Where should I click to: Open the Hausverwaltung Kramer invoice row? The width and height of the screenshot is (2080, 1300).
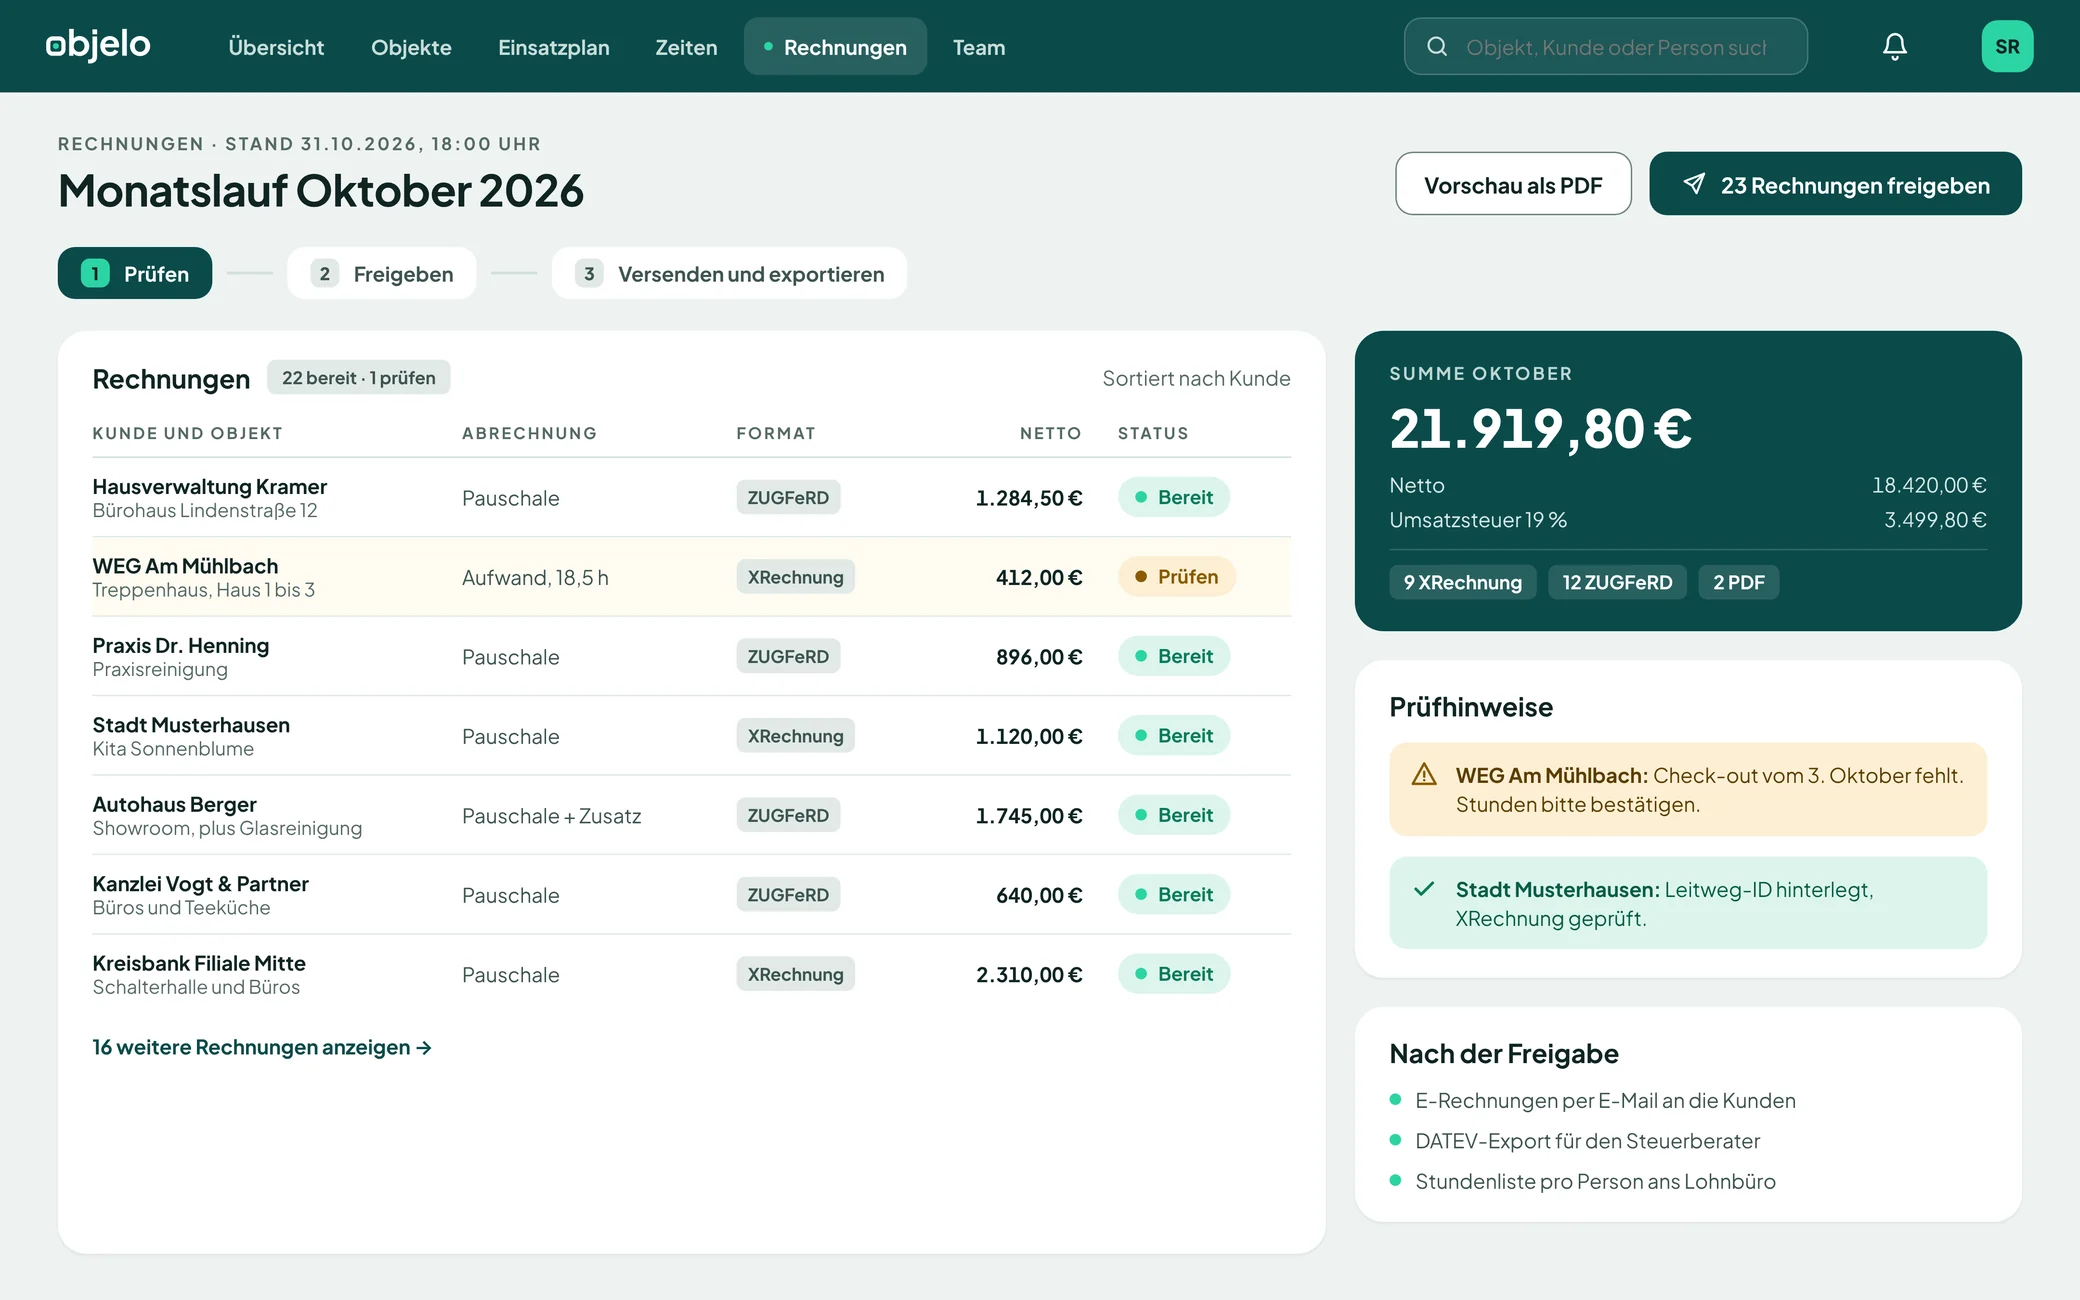click(691, 497)
